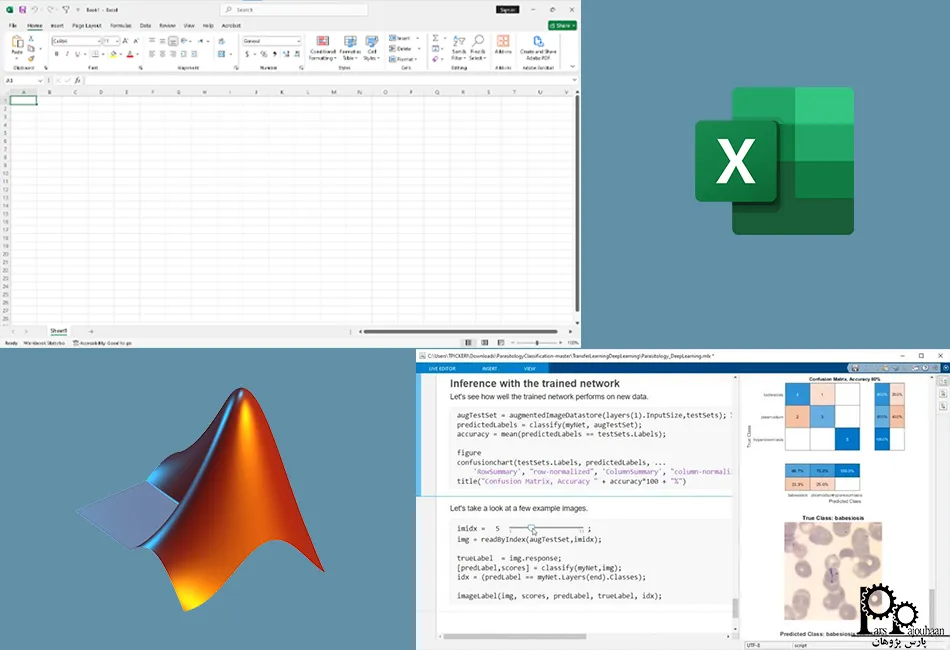Click the AutoSum sigma icon

click(436, 38)
